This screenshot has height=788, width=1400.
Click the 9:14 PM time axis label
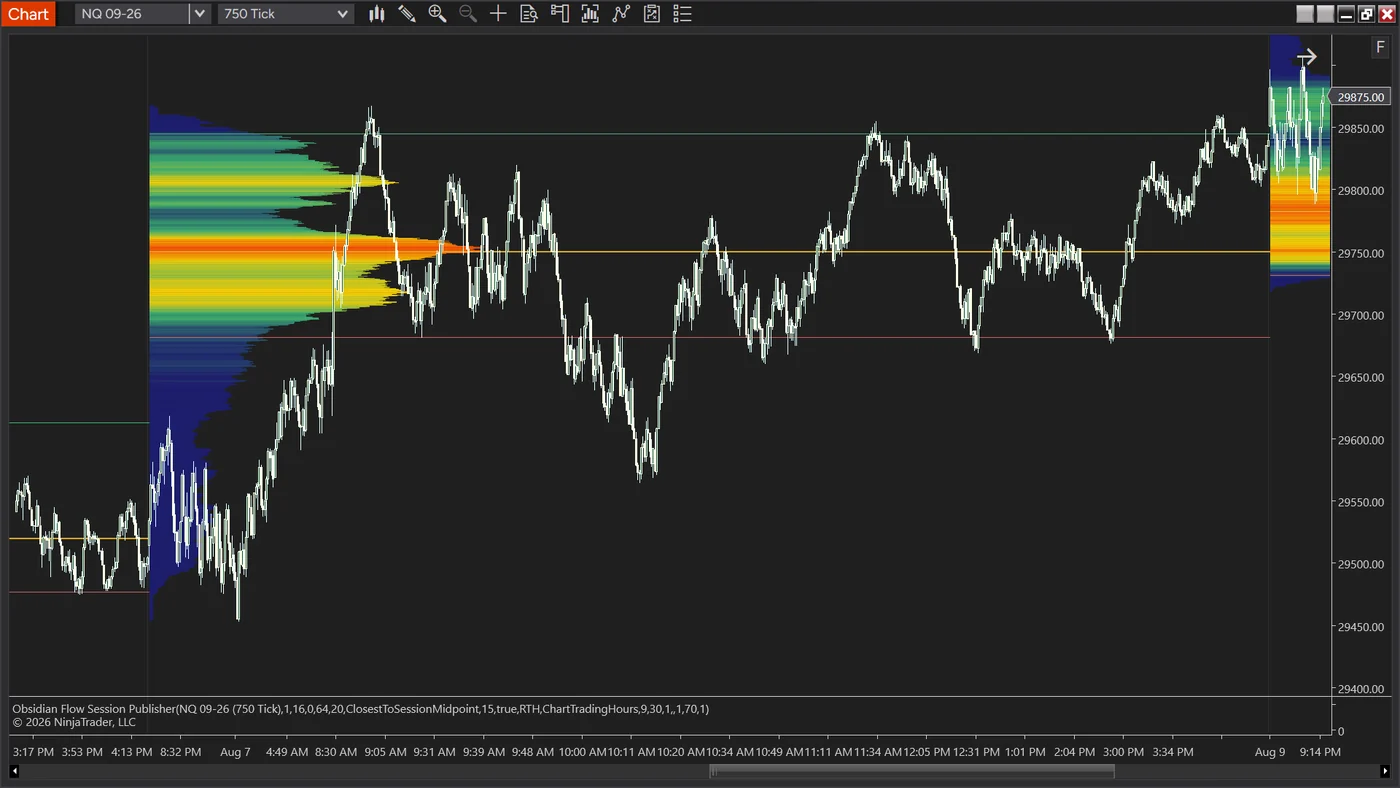tap(1322, 752)
